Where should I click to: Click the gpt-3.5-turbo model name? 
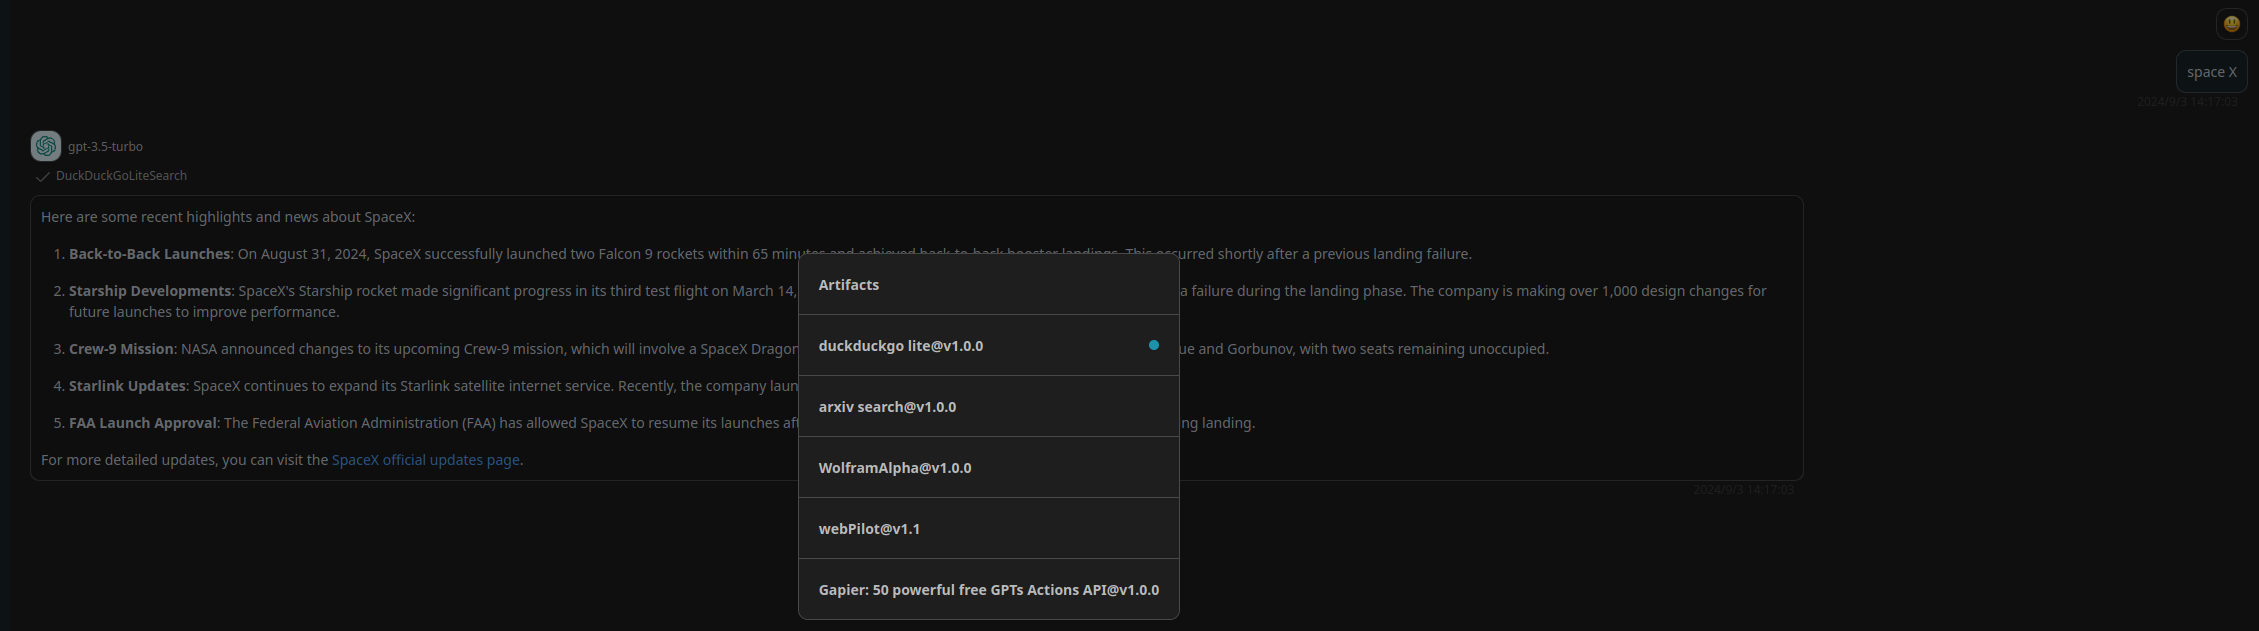[x=105, y=147]
